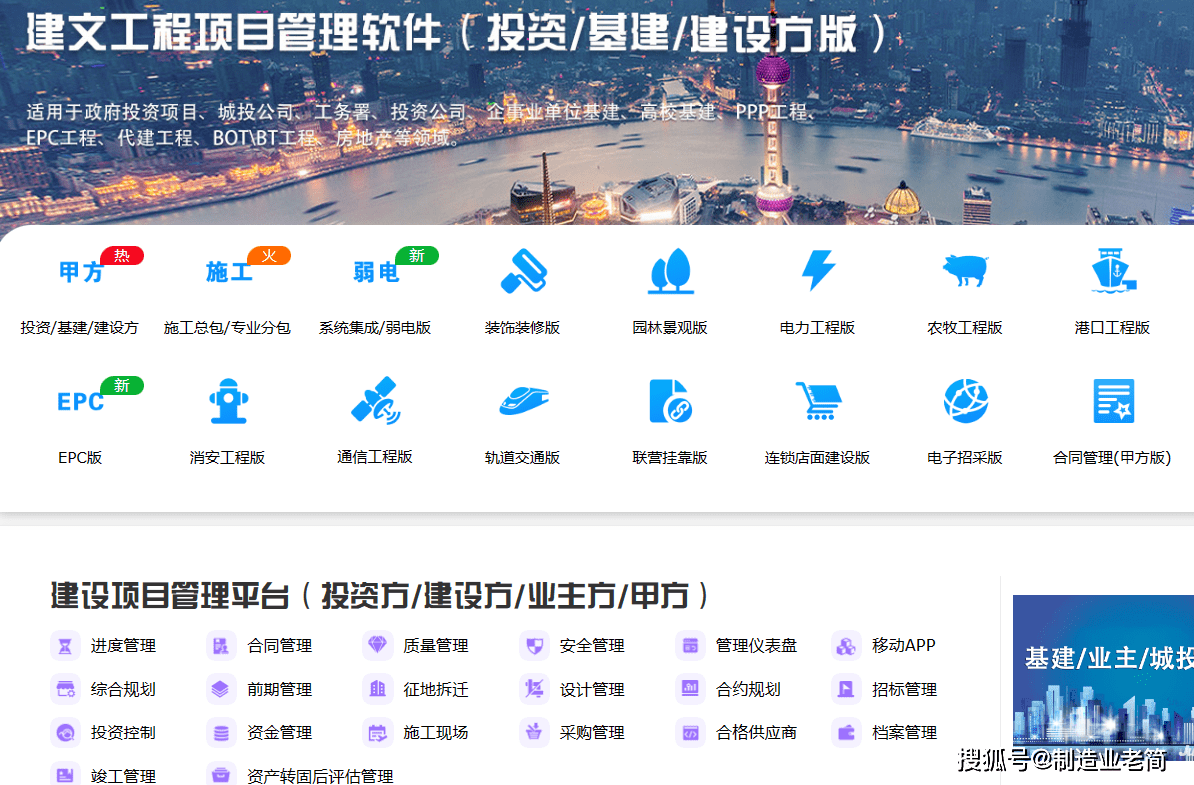Select the linked document 联营挂靠版 icon
The height and width of the screenshot is (785, 1194).
[670, 400]
